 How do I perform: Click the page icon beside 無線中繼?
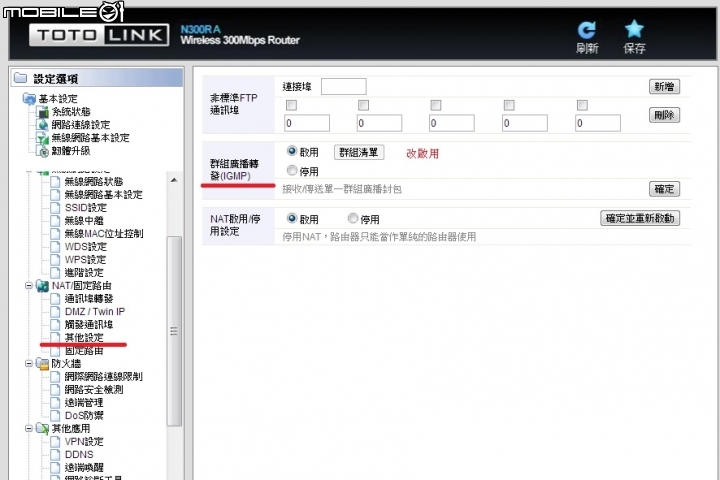tap(55, 220)
